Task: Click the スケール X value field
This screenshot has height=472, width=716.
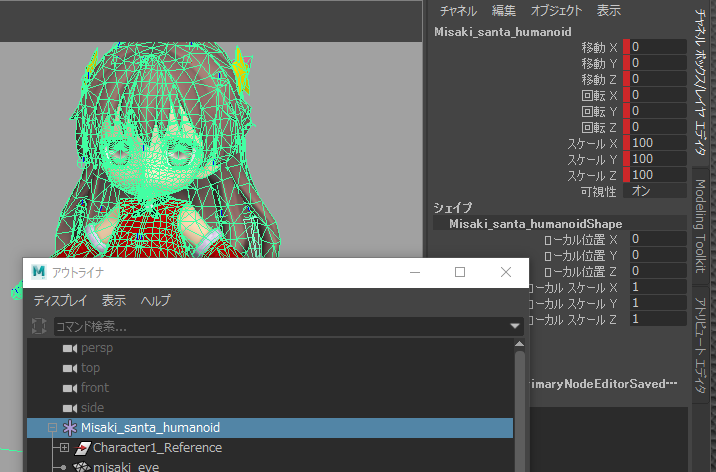Action: pos(658,142)
